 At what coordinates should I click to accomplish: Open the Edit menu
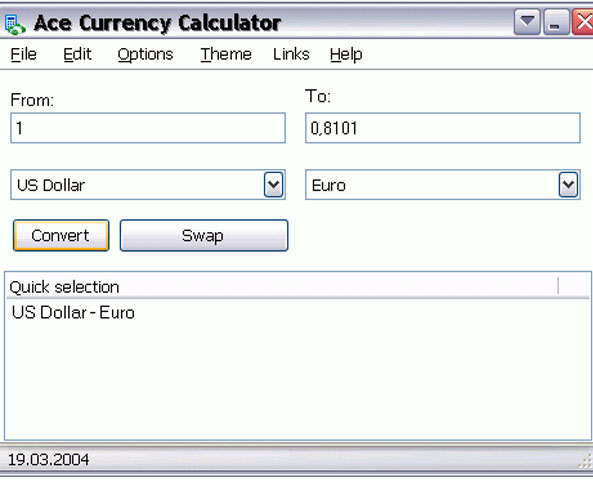click(77, 54)
